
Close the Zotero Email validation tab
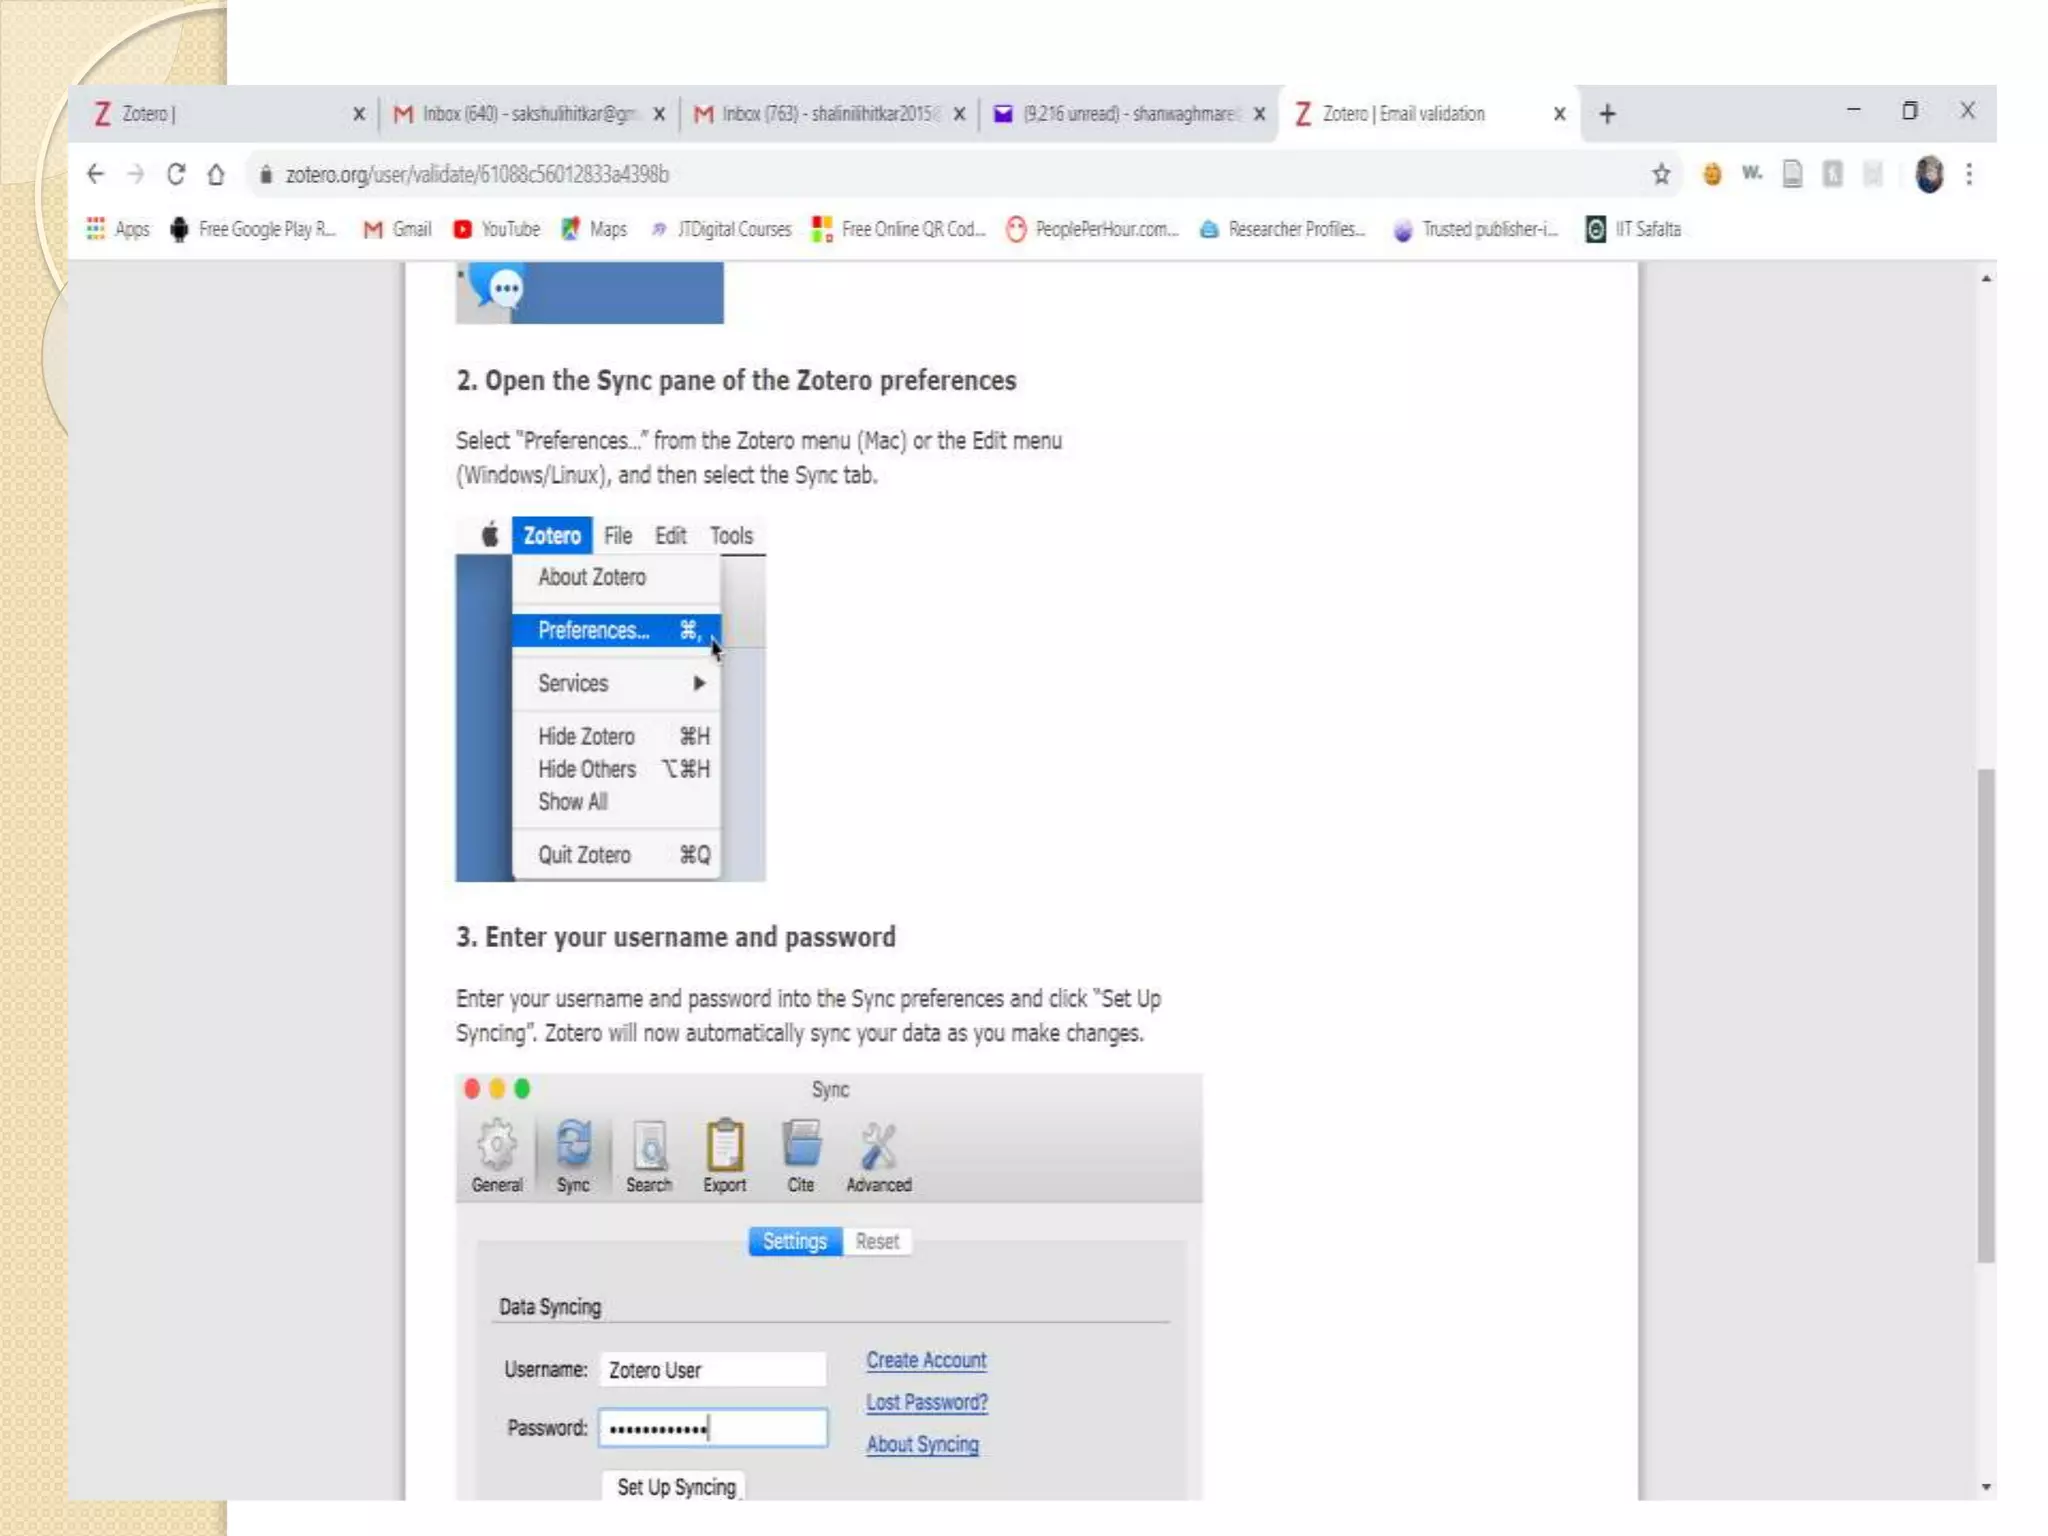coord(1559,114)
